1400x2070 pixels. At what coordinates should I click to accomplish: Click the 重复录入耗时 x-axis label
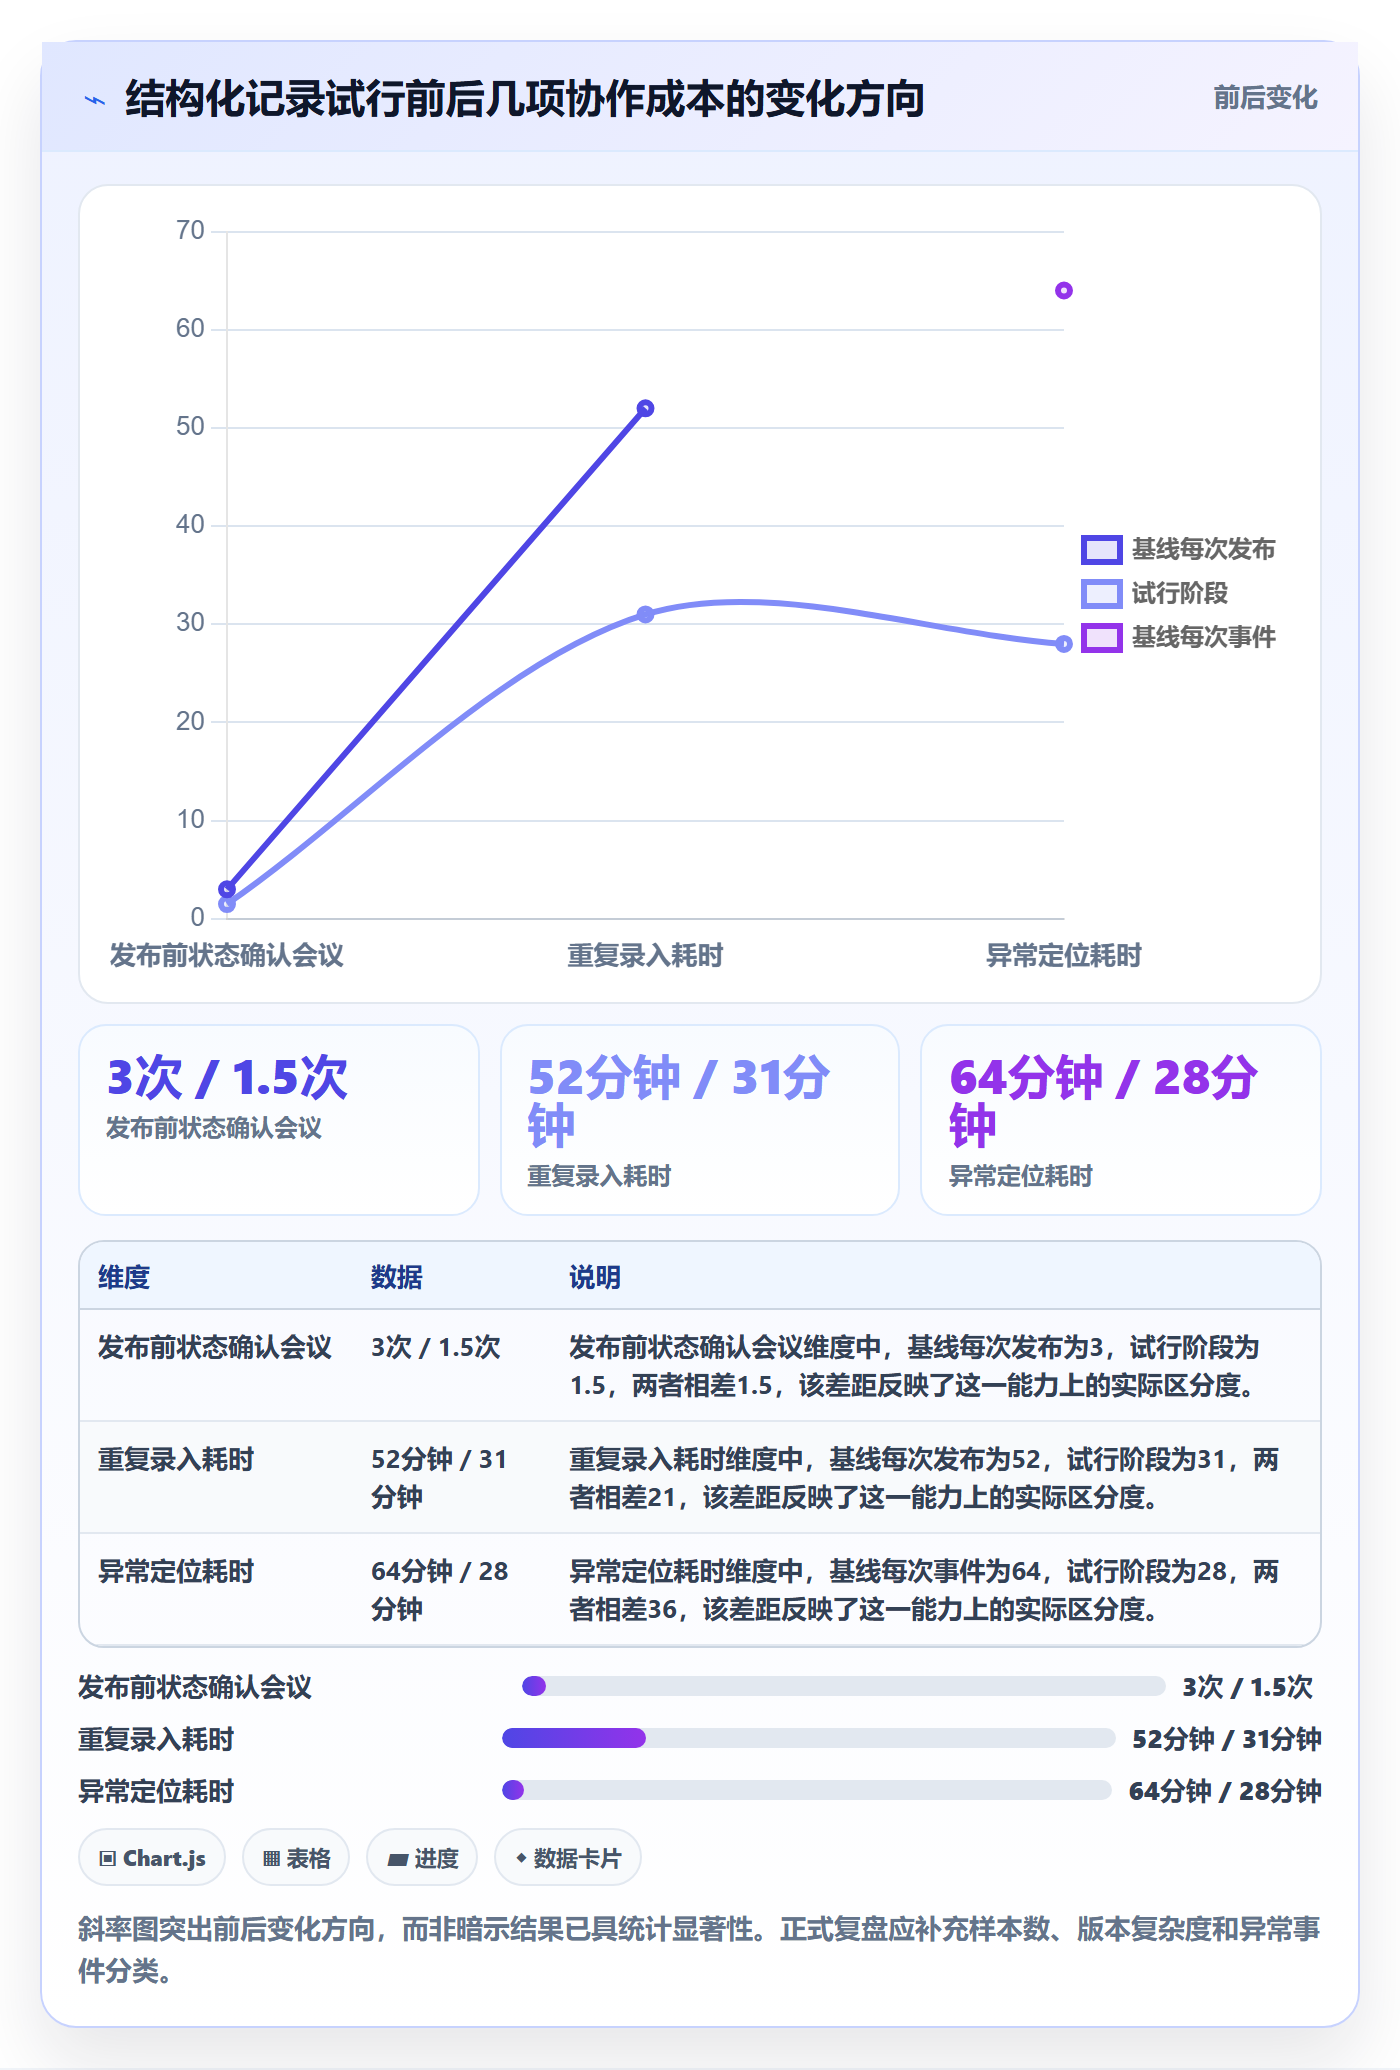point(646,956)
